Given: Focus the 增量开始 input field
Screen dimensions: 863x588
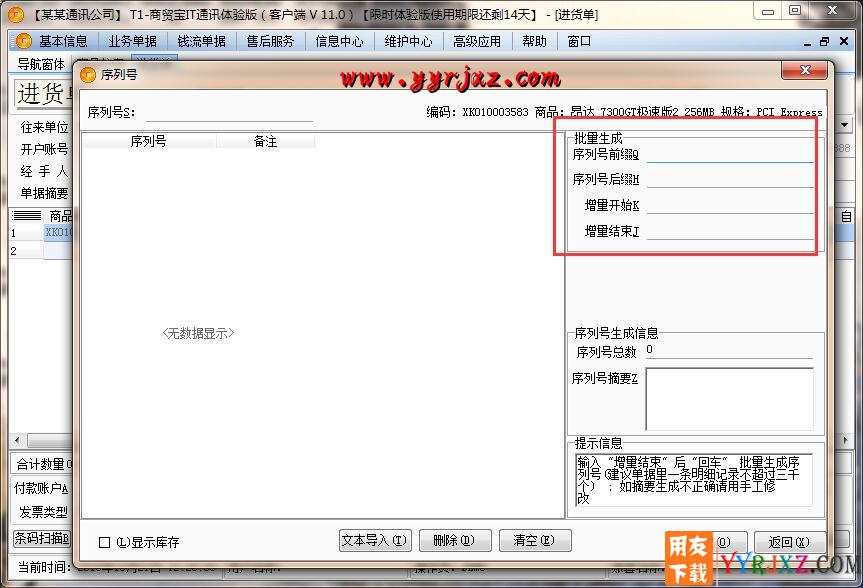Looking at the screenshot, I should pos(729,206).
